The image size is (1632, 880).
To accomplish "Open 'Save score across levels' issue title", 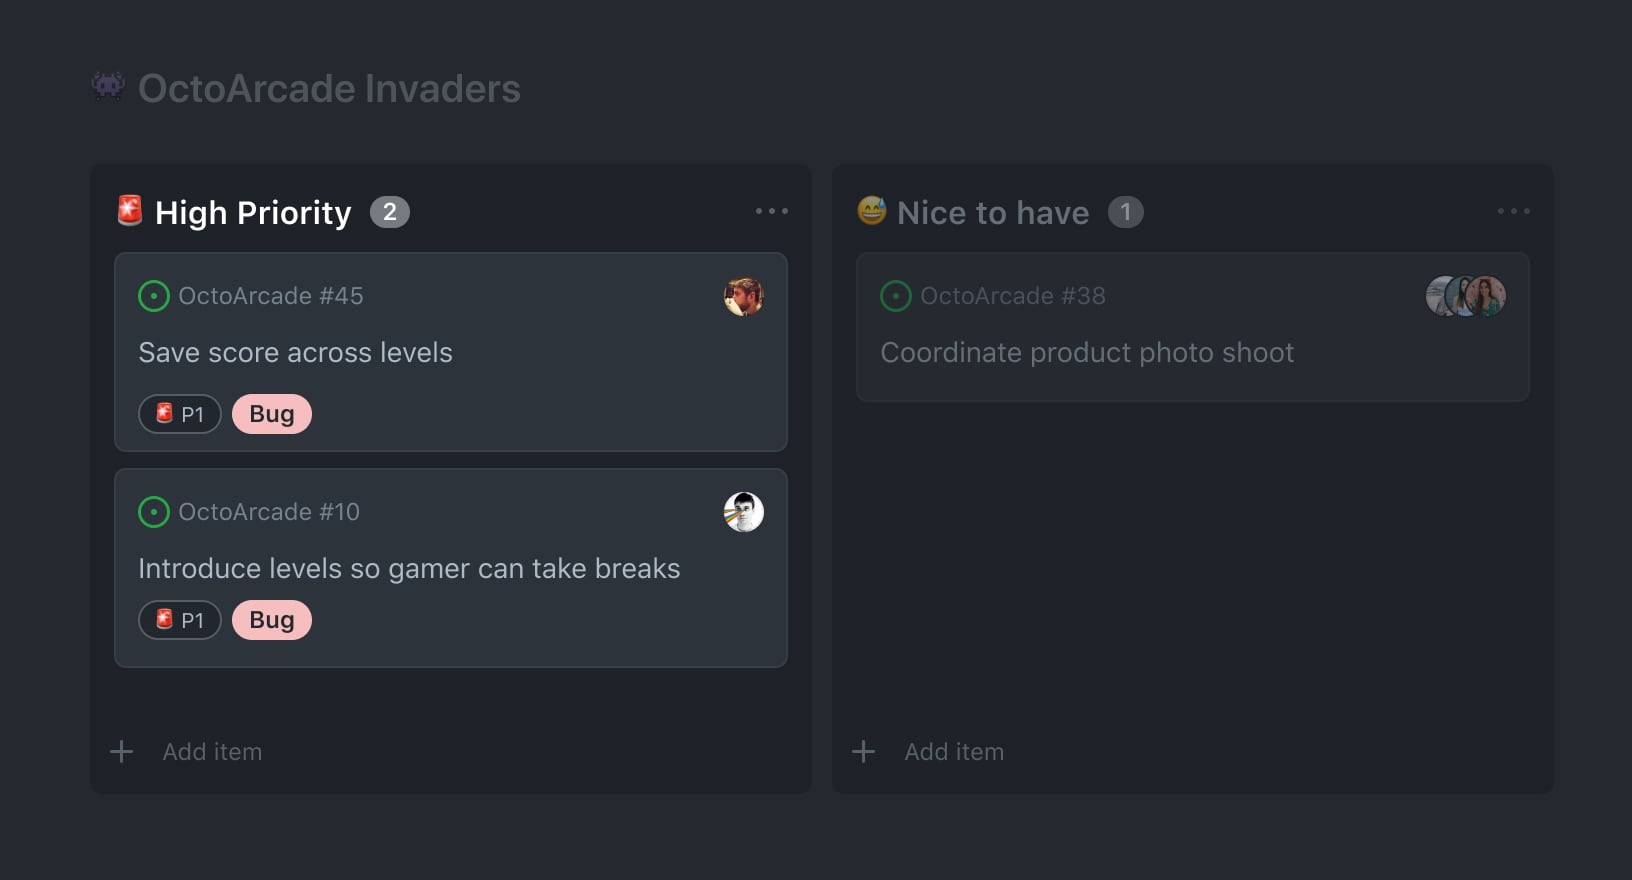I will tap(295, 353).
